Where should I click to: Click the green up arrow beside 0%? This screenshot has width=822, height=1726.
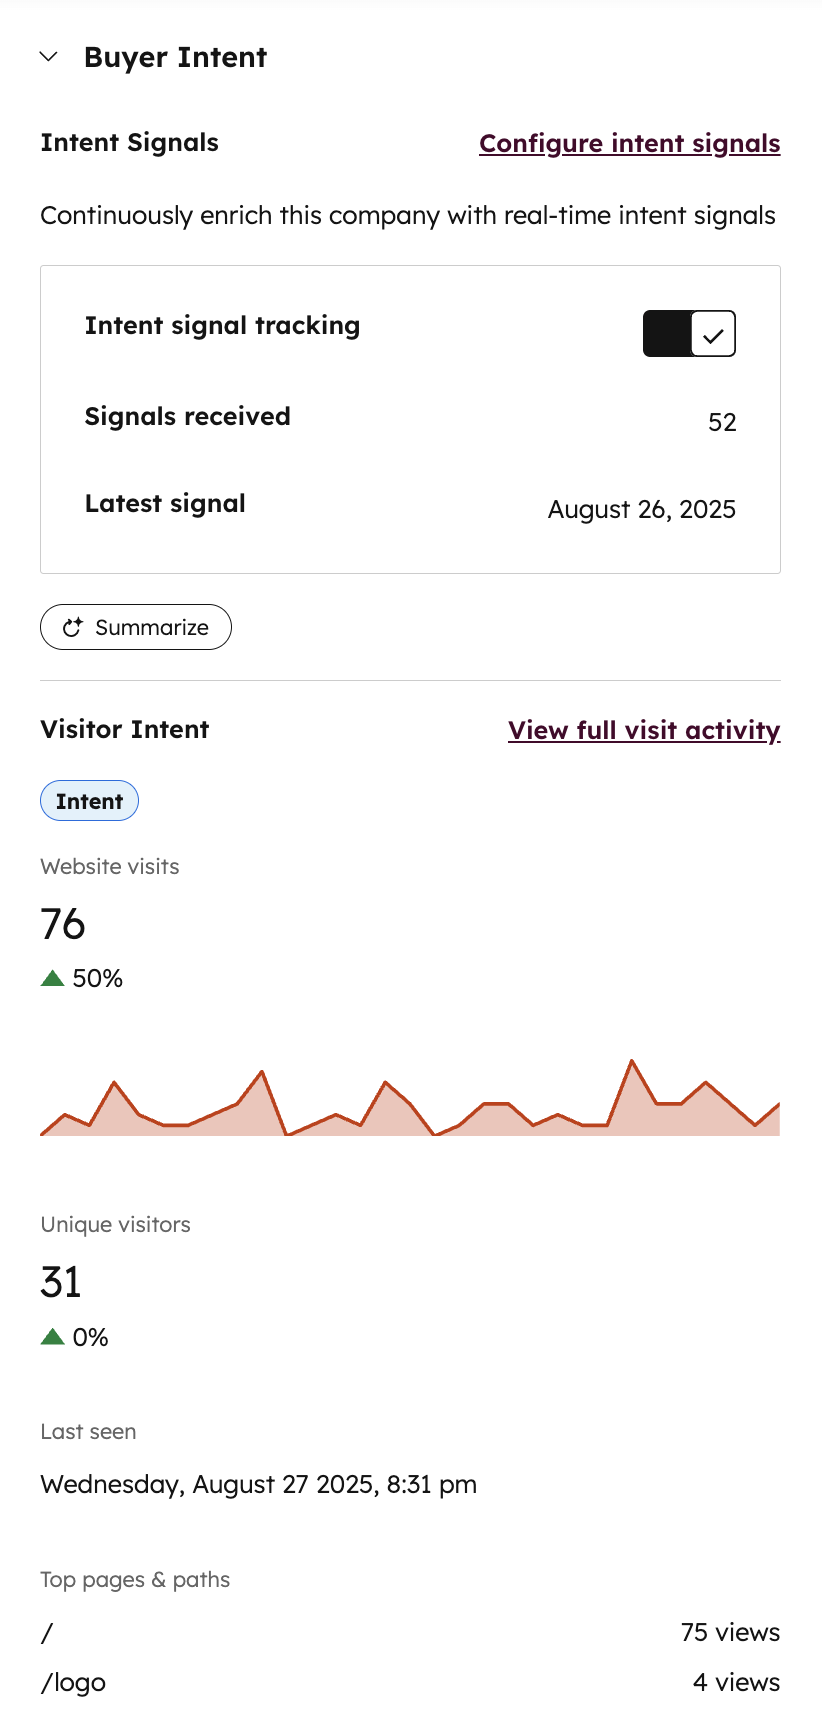tap(53, 1337)
